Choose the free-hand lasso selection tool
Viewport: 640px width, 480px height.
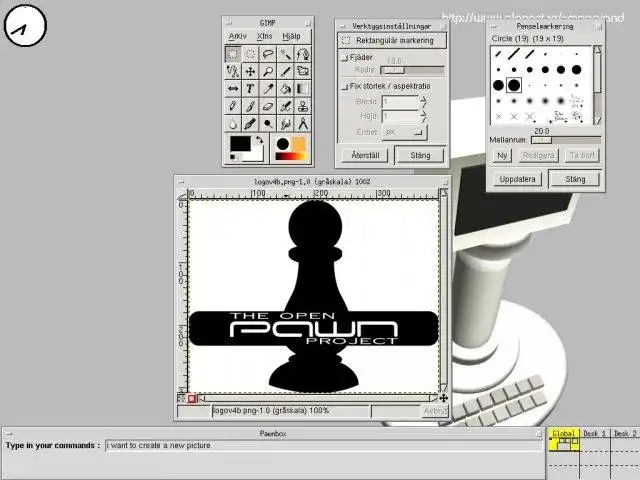(x=268, y=53)
